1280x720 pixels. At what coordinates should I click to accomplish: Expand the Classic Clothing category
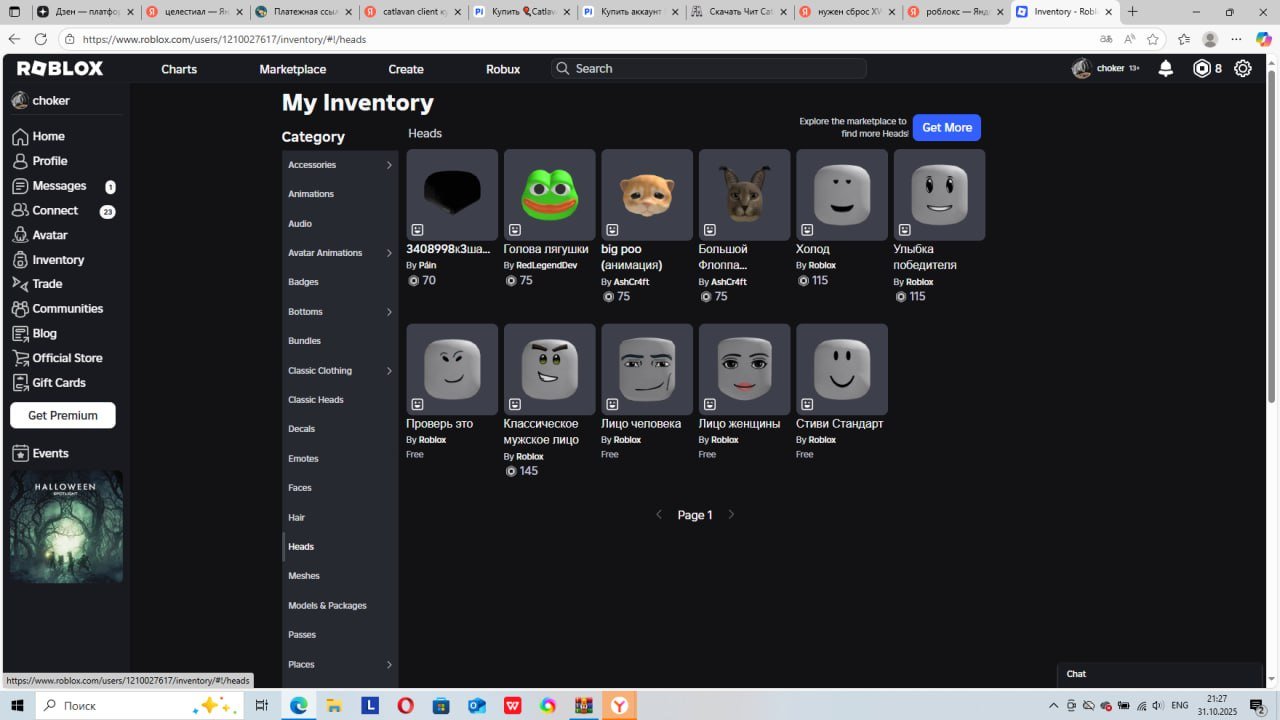[340, 371]
